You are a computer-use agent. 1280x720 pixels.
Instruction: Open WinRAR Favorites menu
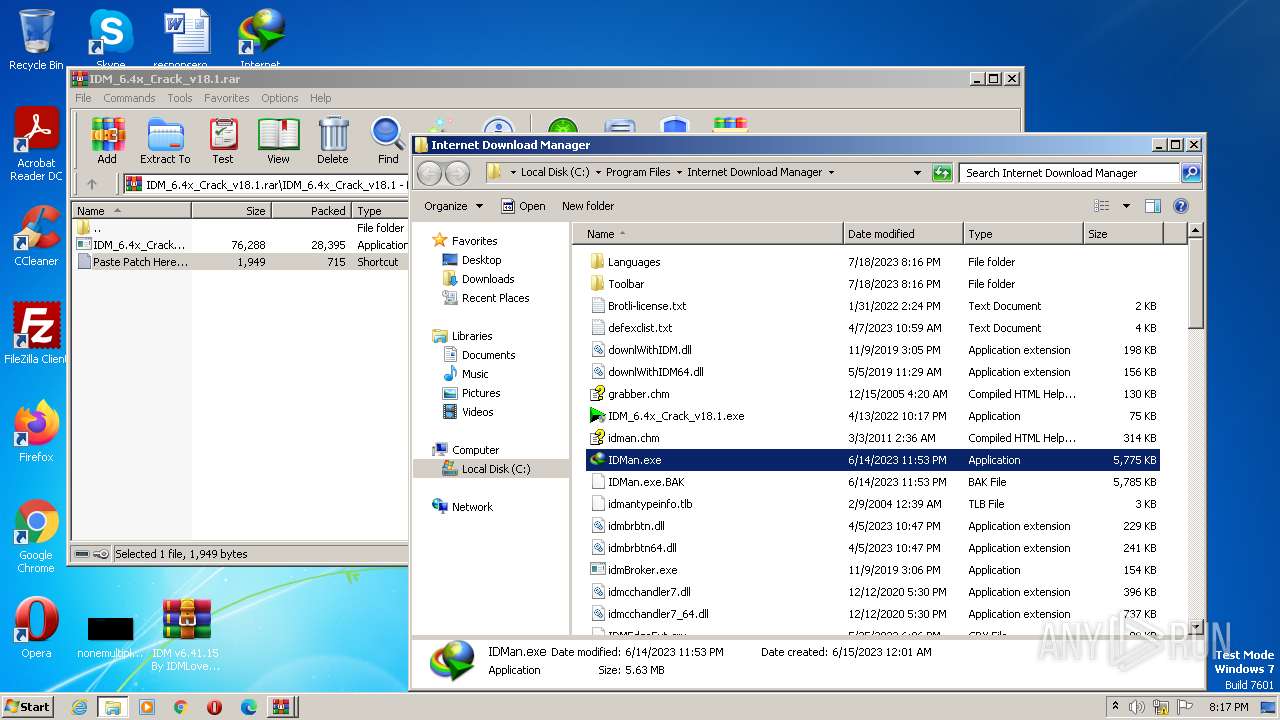227,98
